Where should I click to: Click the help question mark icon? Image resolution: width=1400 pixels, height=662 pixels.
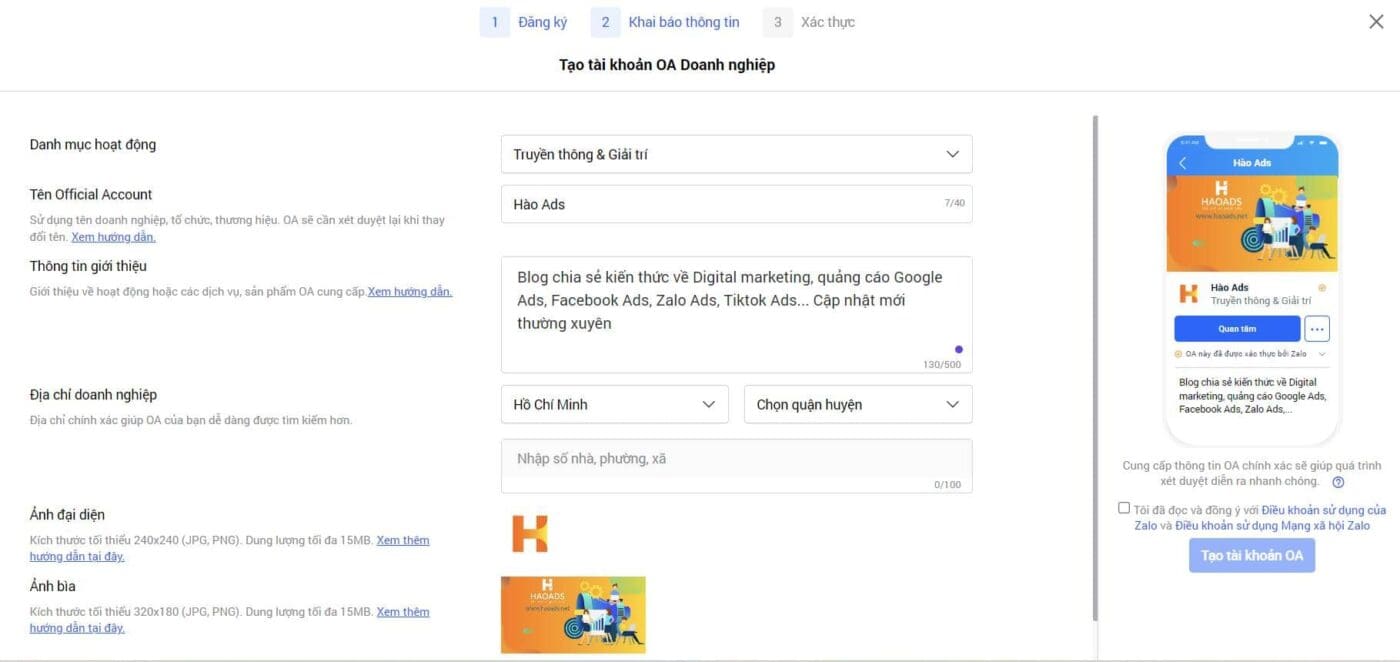[1338, 482]
